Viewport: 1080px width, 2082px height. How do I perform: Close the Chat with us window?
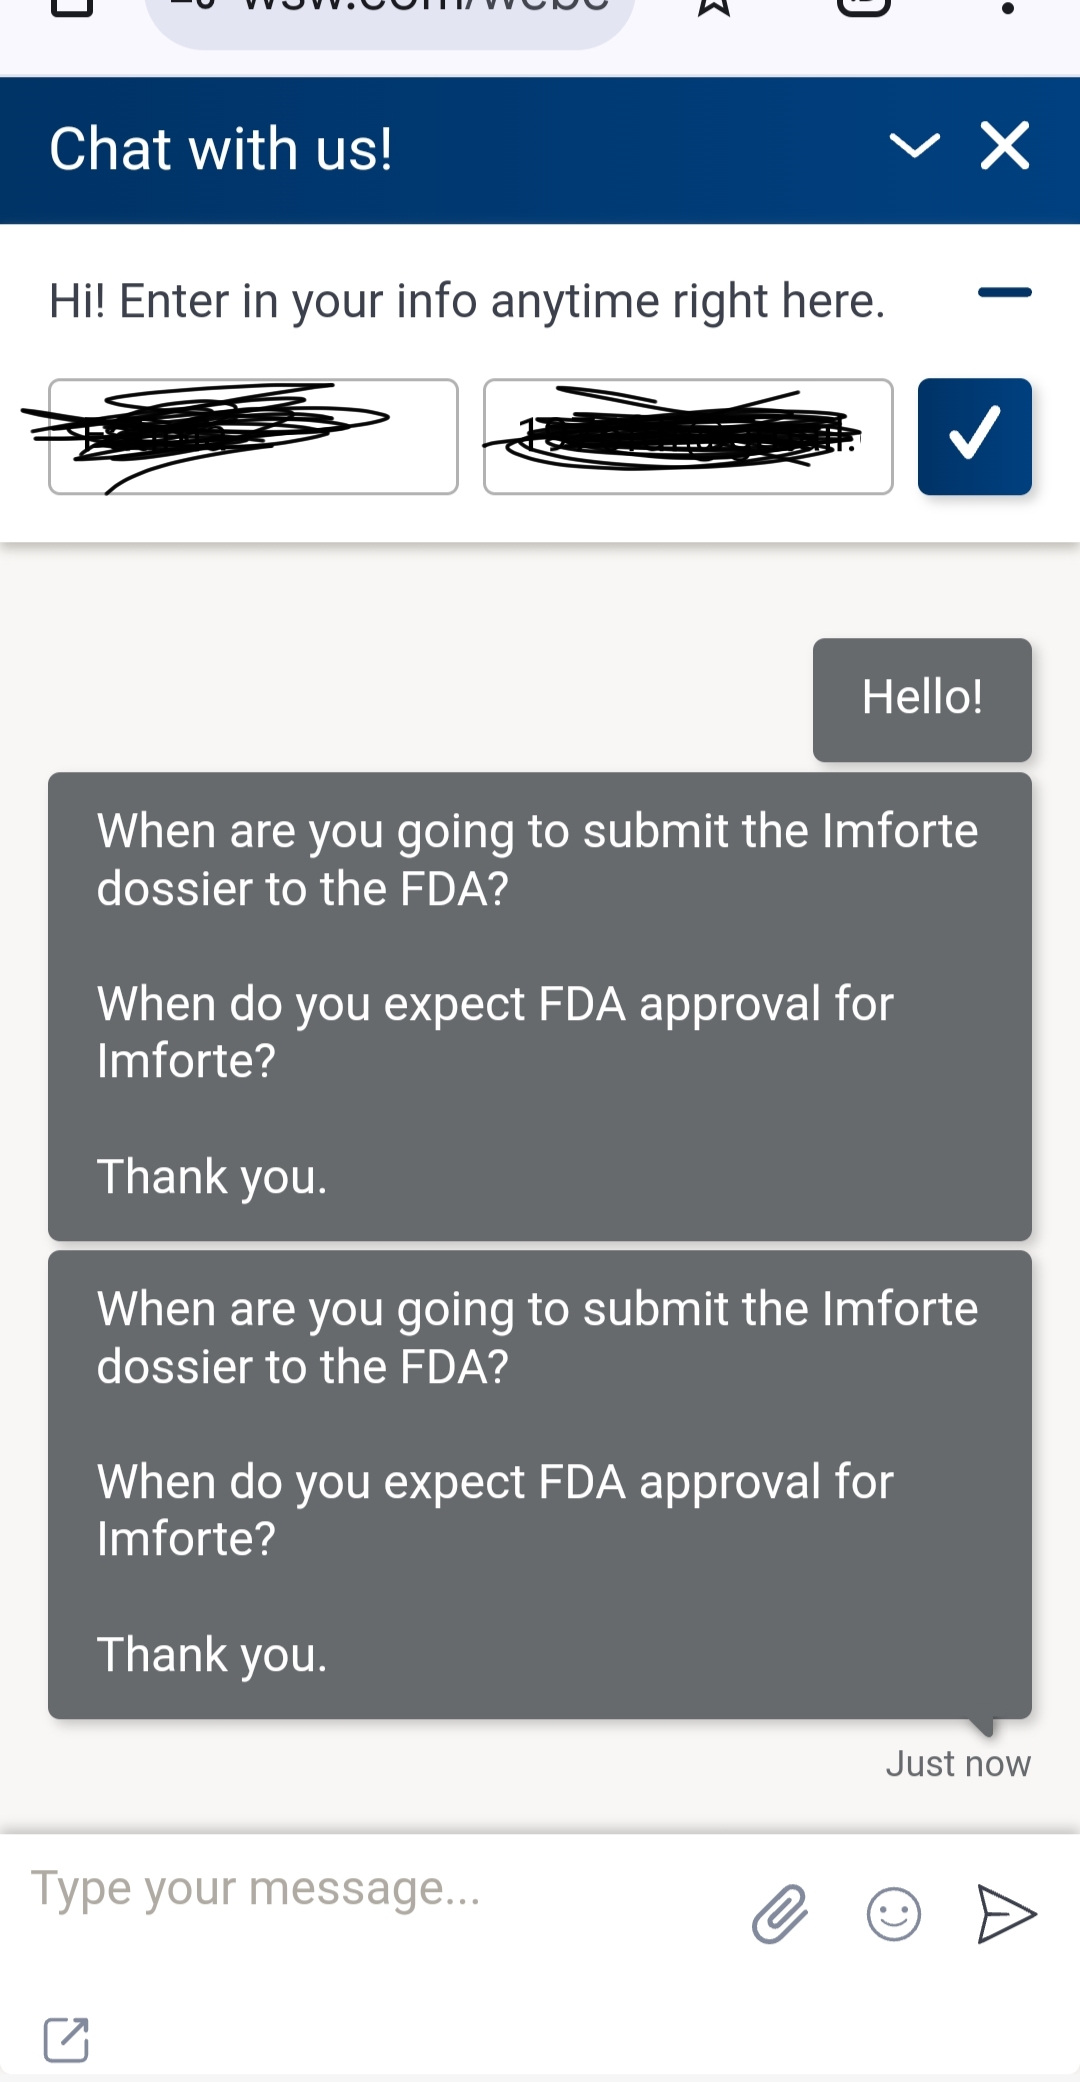point(1005,146)
